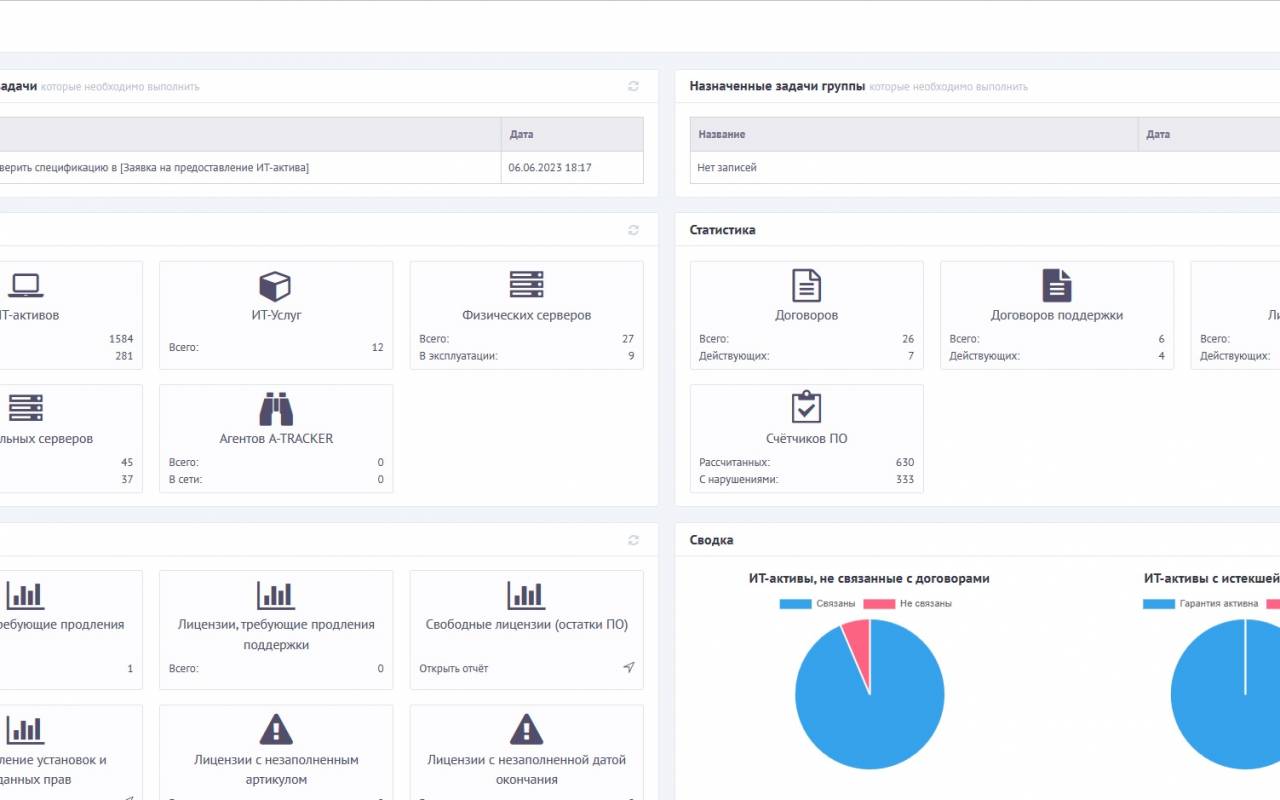Screen dimensions: 1280x800
Task: Click the Договоров поддержки document icon
Action: coord(1056,285)
